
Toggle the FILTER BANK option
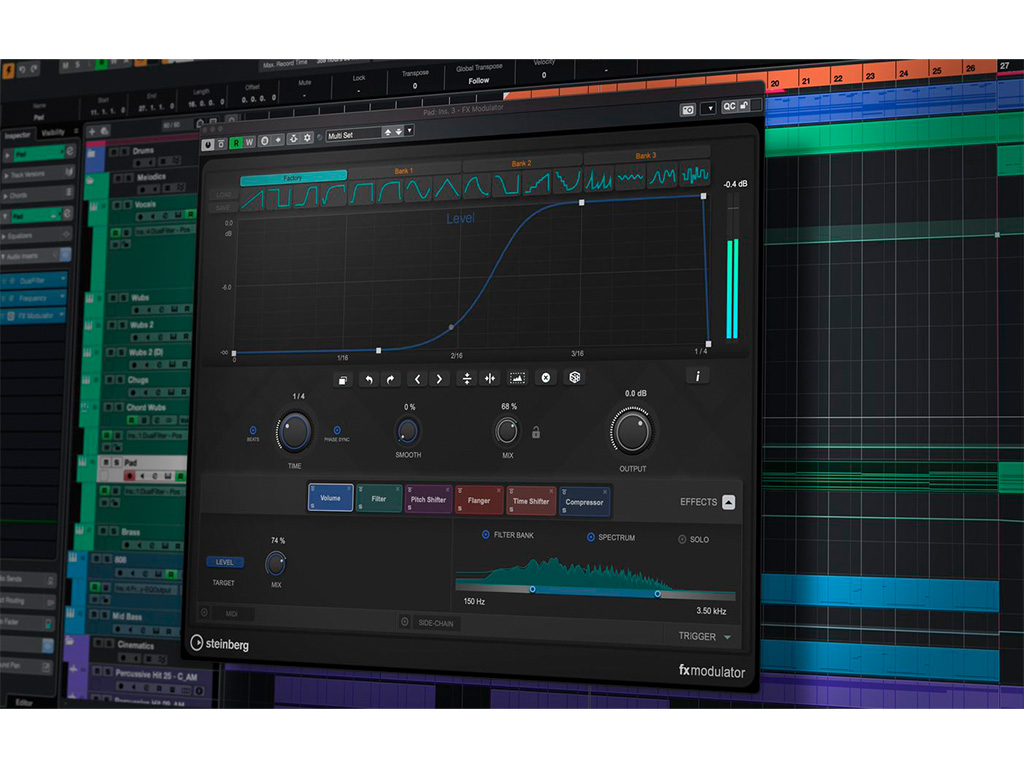(485, 535)
